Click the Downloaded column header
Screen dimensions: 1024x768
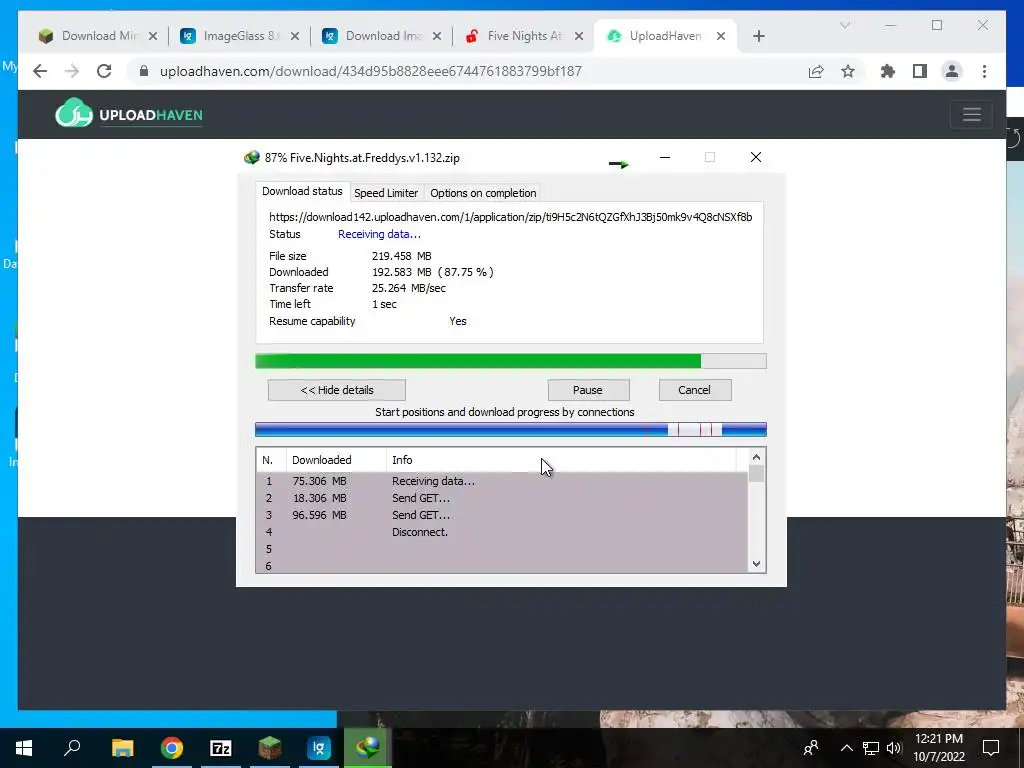pos(336,460)
